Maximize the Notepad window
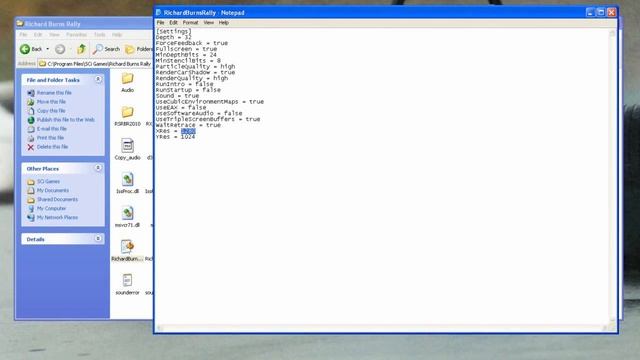This screenshot has width=640, height=360. tap(600, 12)
